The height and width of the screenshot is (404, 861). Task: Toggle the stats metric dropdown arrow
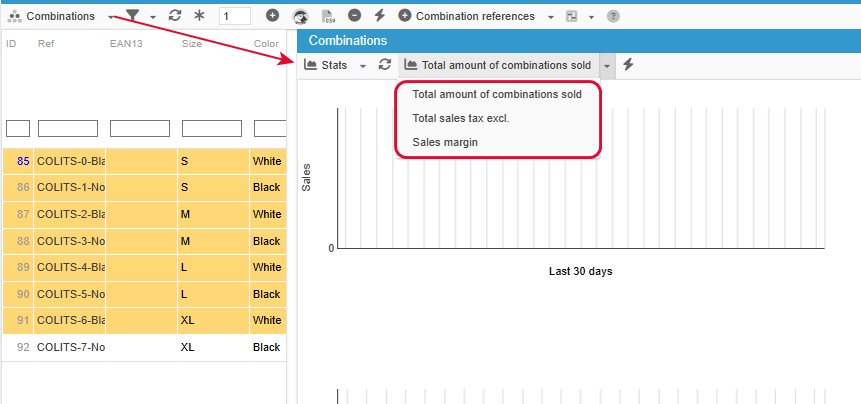pyautogui.click(x=607, y=66)
